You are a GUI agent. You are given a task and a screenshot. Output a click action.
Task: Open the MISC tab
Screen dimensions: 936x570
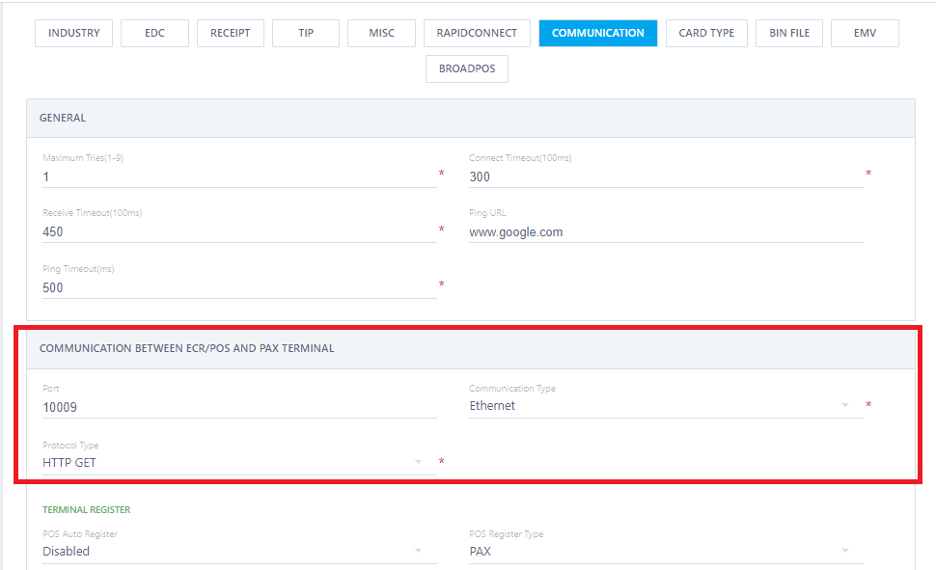click(x=381, y=33)
